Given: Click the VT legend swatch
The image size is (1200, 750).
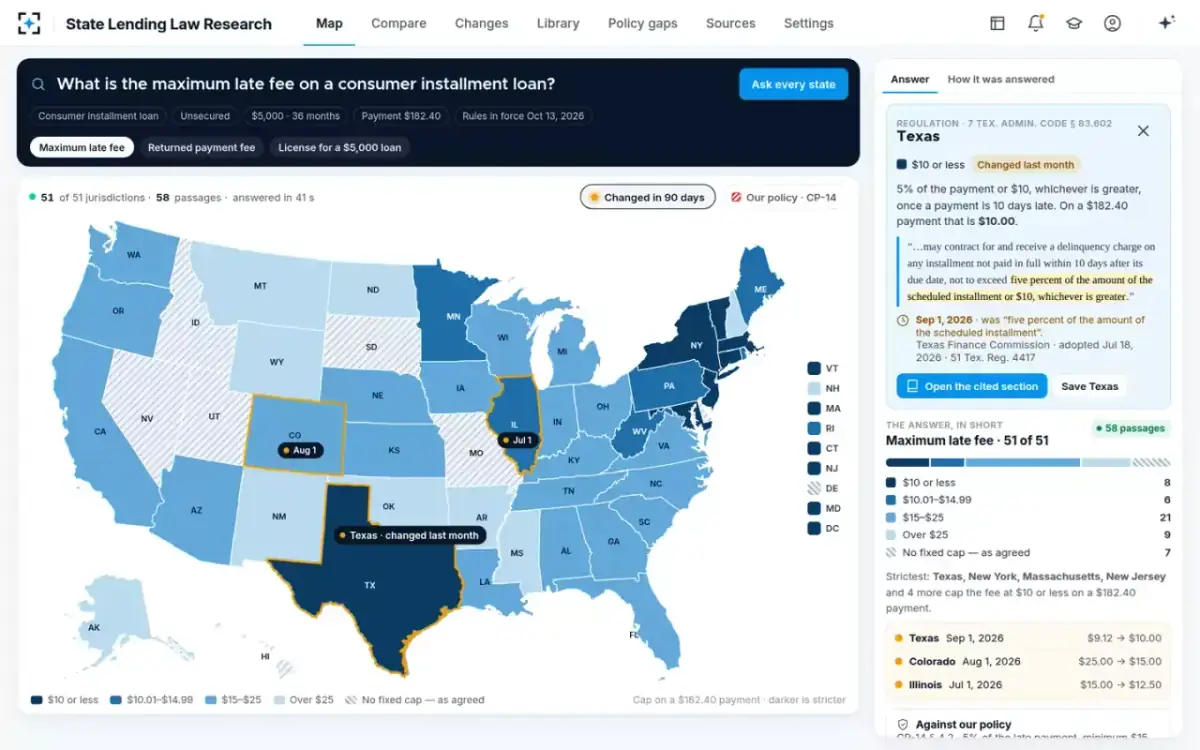Looking at the screenshot, I should 814,368.
